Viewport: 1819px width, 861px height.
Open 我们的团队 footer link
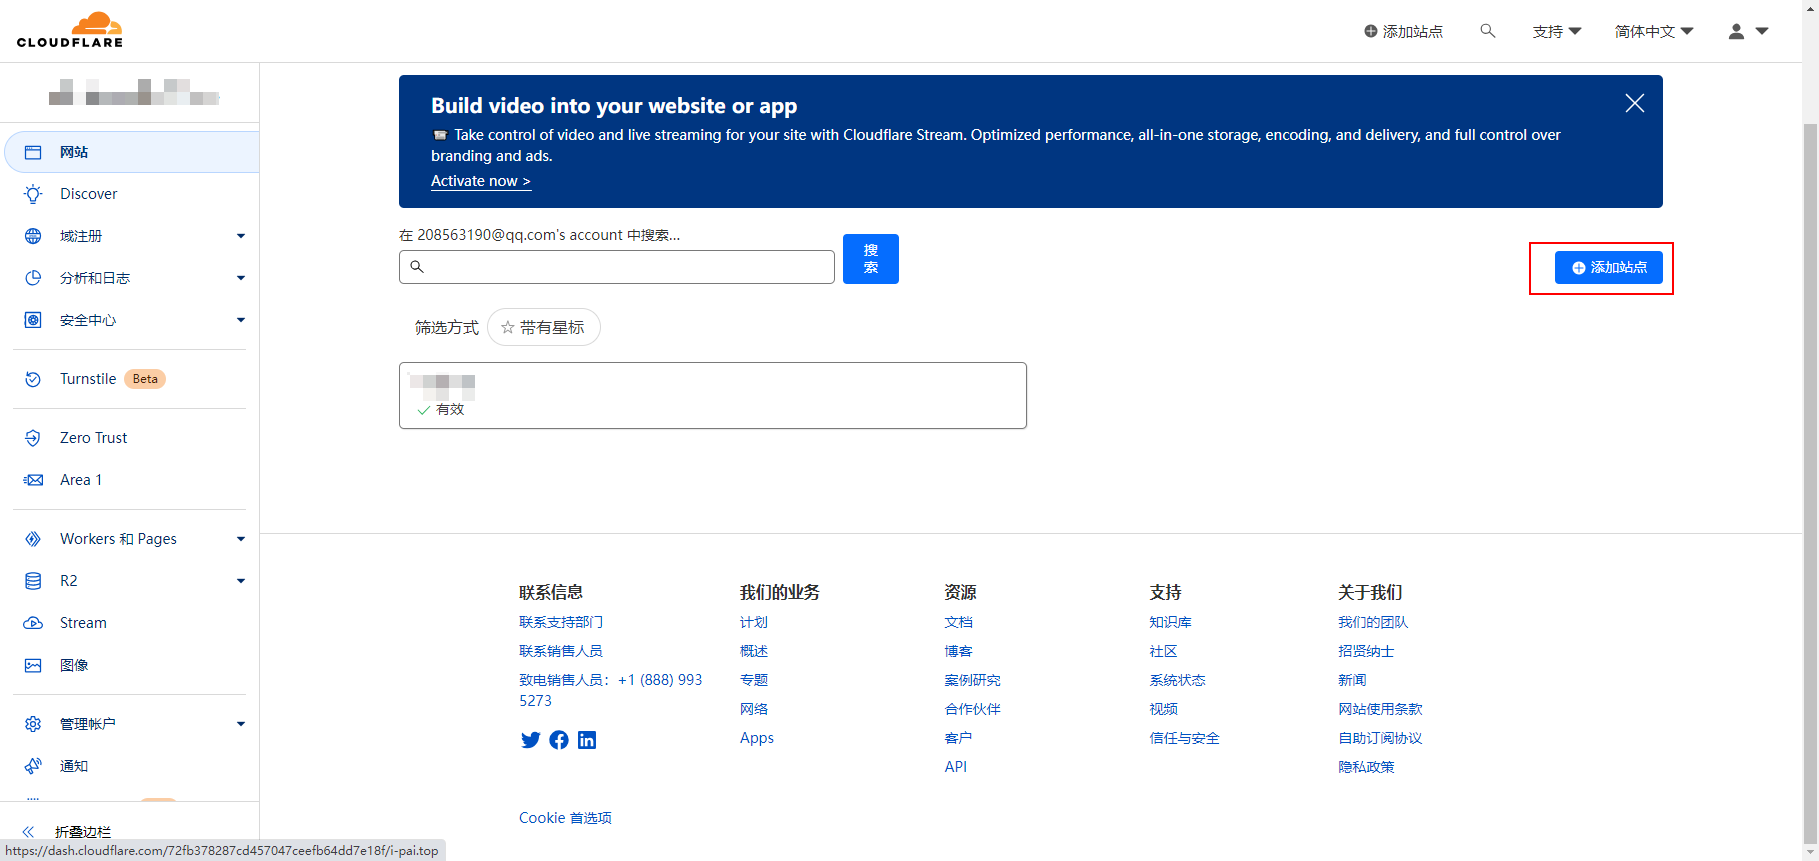tap(1373, 622)
